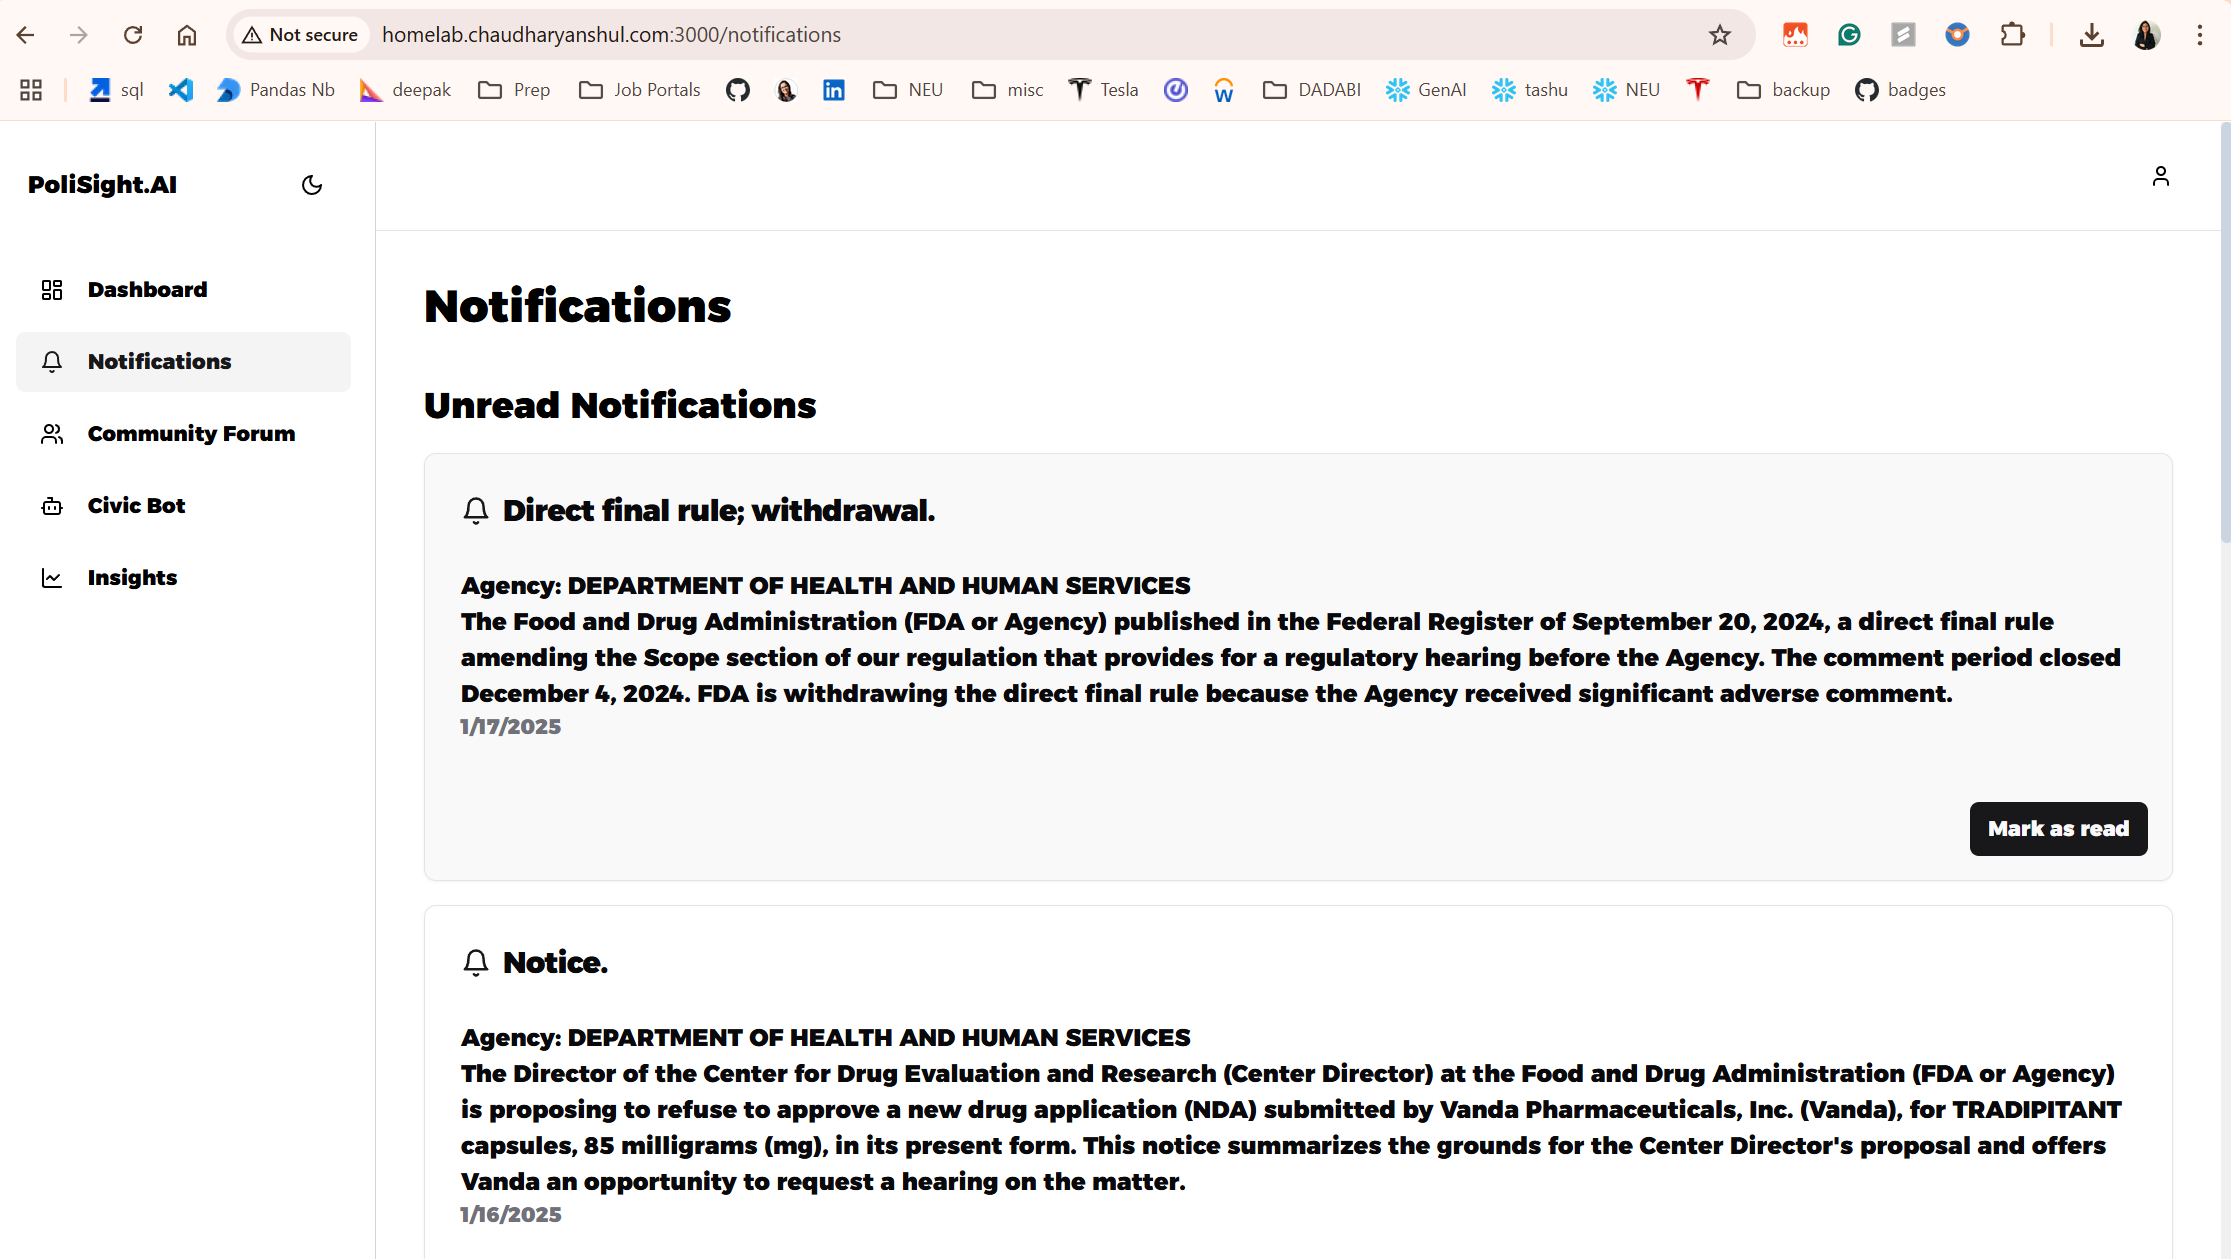Click the PoliSight.AI logo text
This screenshot has height=1259, width=2231.
pyautogui.click(x=102, y=185)
